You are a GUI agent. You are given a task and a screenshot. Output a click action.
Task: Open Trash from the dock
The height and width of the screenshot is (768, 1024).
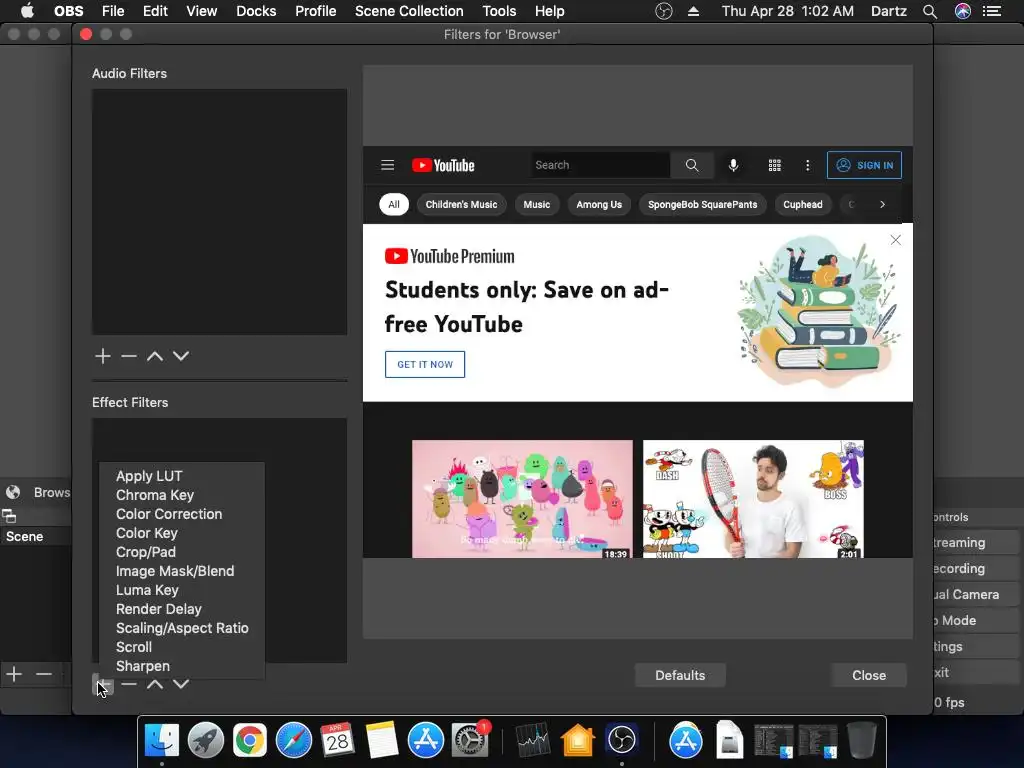[x=861, y=741]
